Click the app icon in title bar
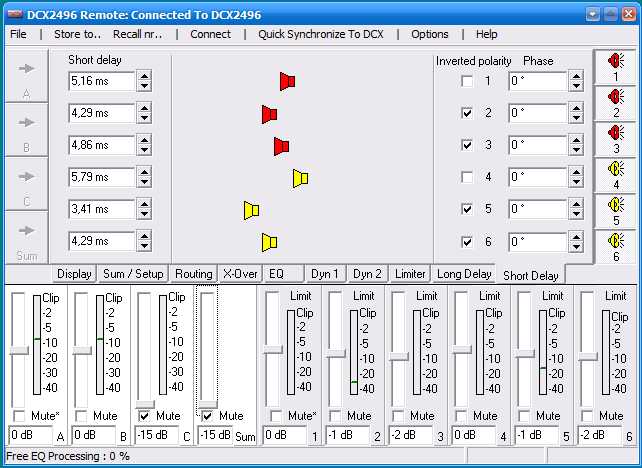The height and width of the screenshot is (468, 642). click(15, 15)
